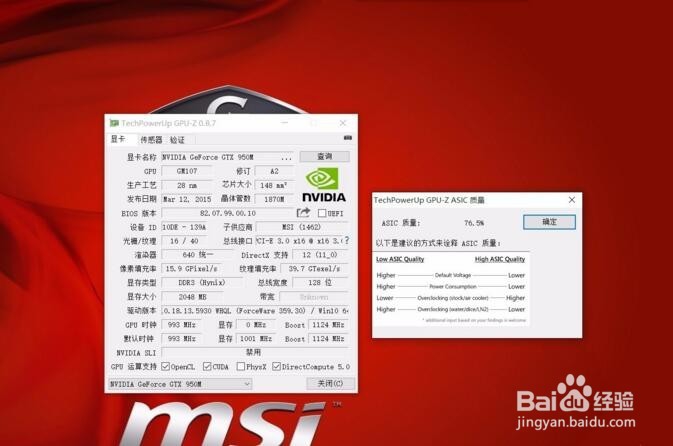This screenshot has height=446, width=673.
Task: Toggle the PhysX checkbox
Action: [x=241, y=367]
